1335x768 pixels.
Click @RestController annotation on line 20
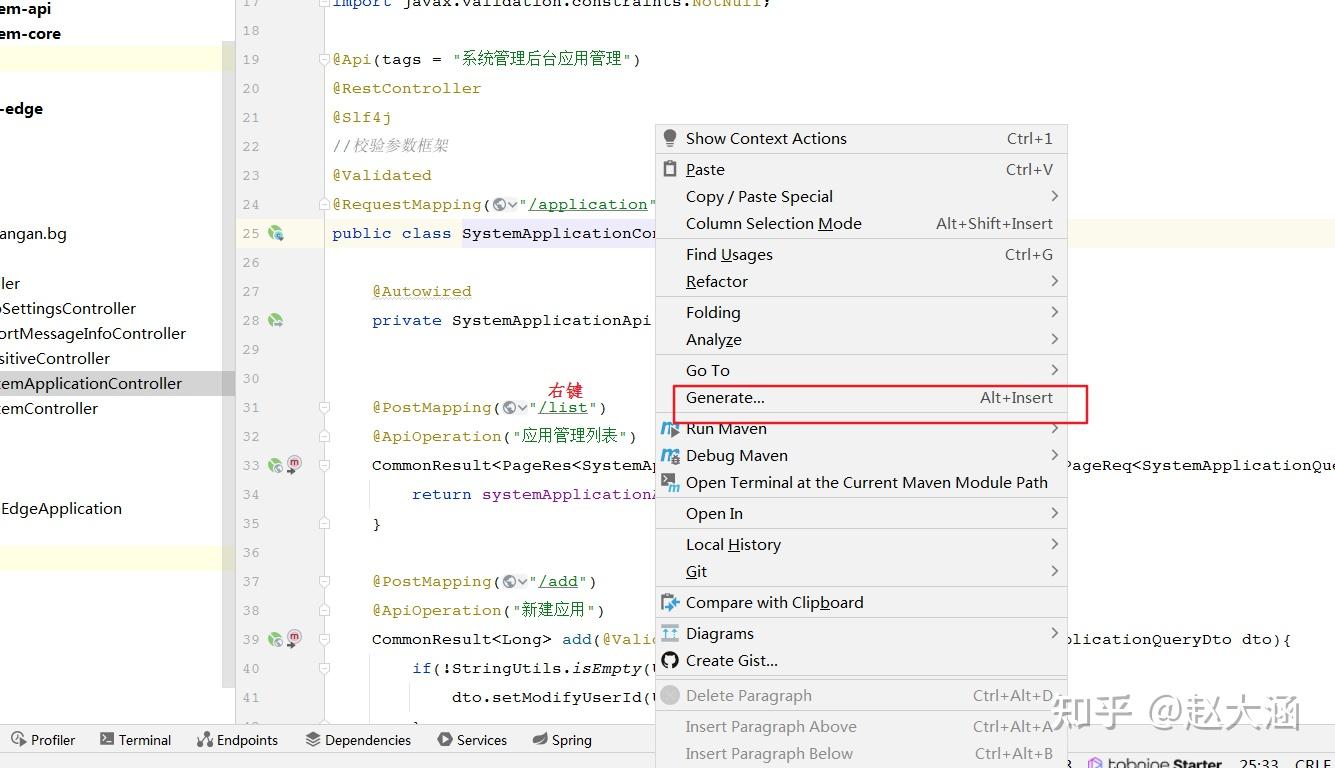[x=407, y=88]
